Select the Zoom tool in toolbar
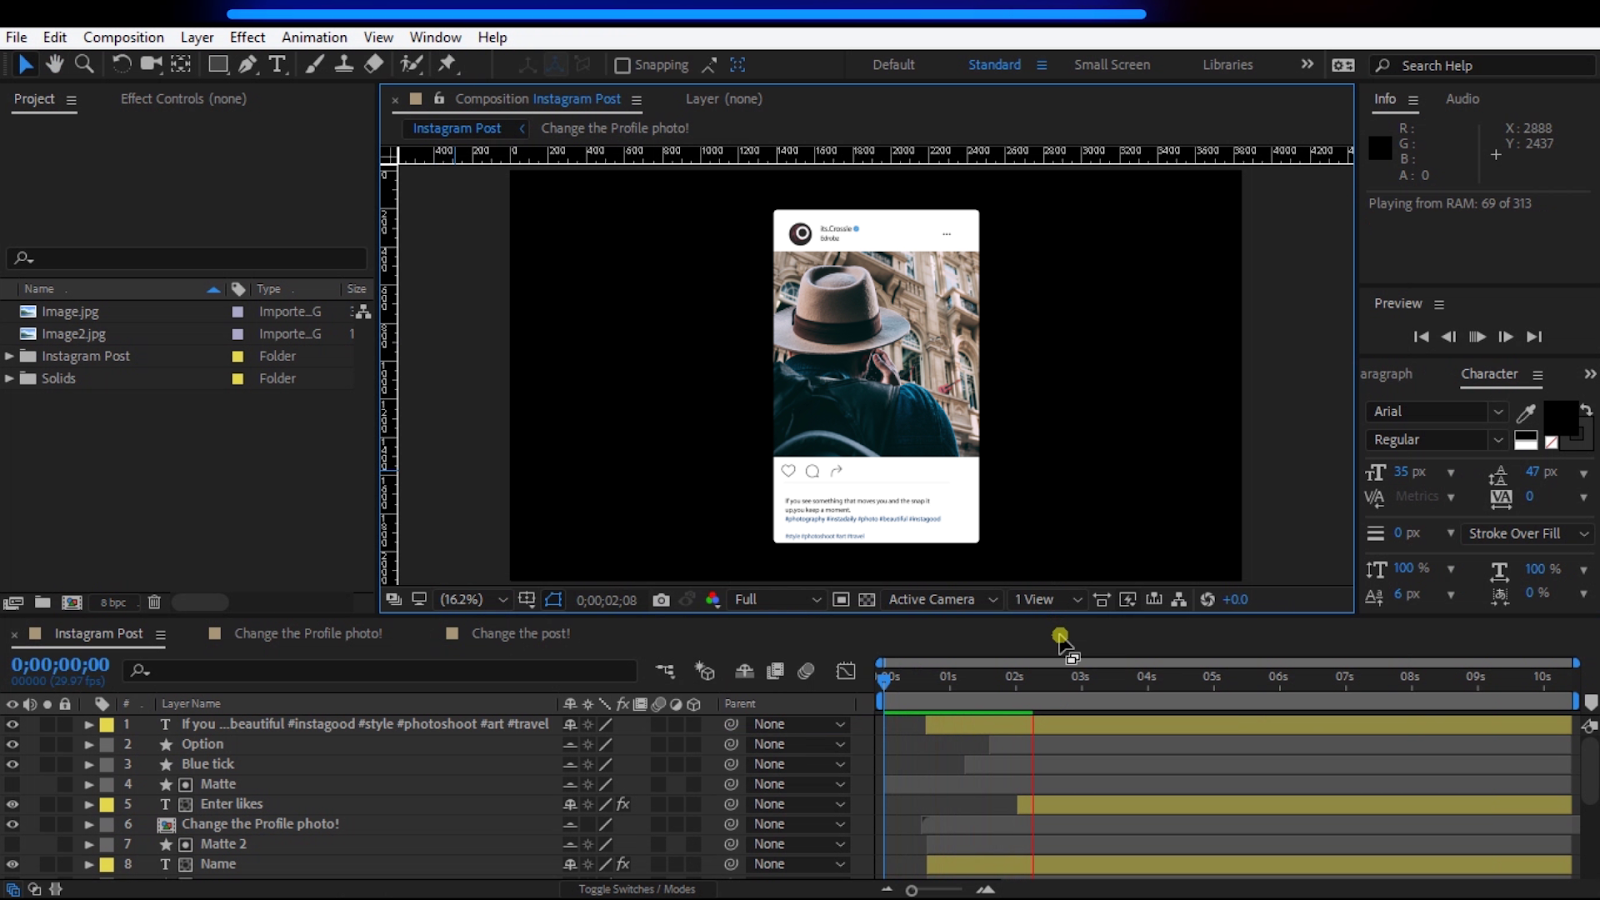The image size is (1600, 900). pyautogui.click(x=85, y=64)
